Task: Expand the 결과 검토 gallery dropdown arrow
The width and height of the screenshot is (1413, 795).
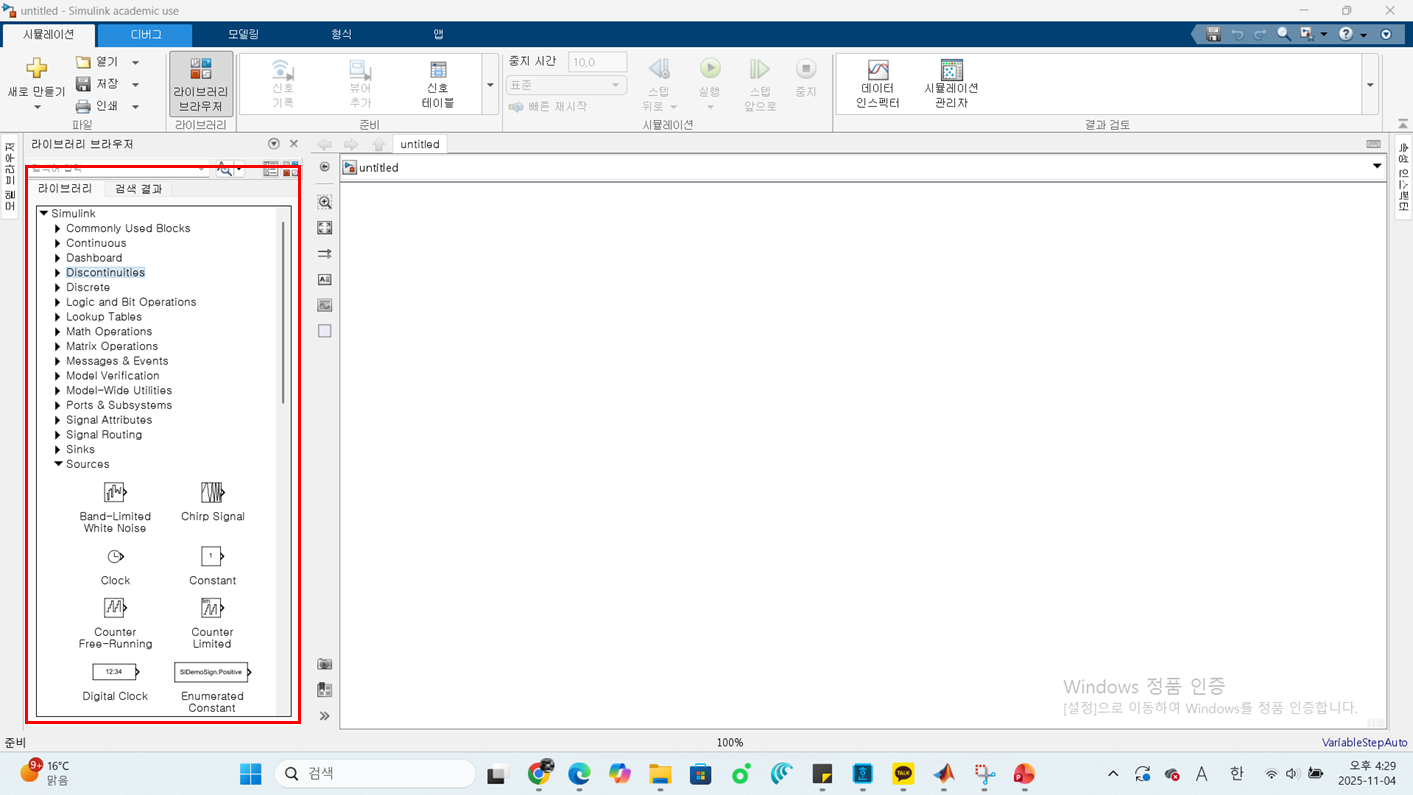Action: point(1370,85)
